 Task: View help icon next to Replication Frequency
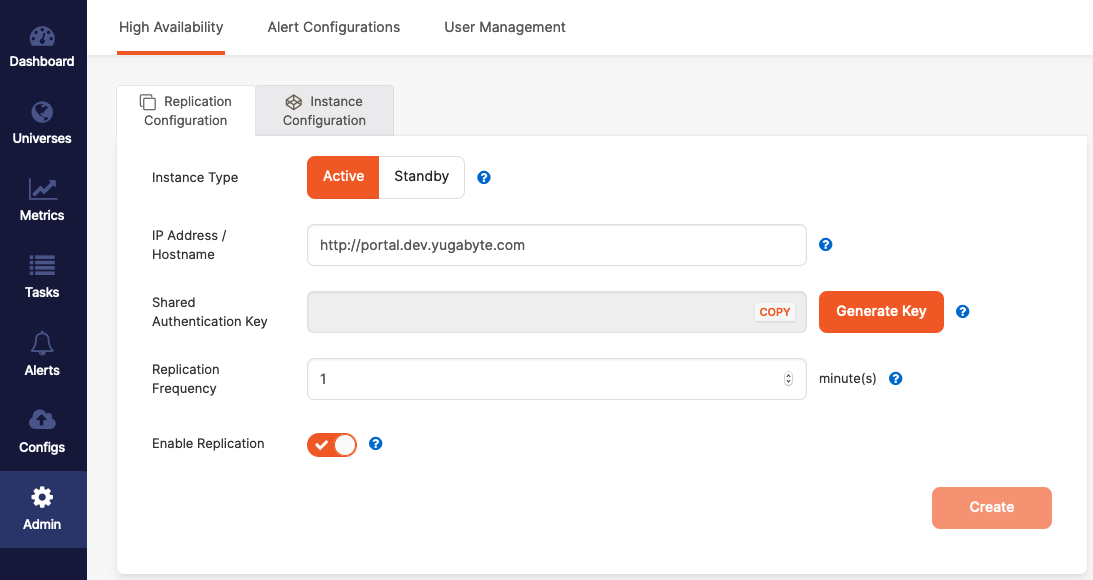pos(895,378)
